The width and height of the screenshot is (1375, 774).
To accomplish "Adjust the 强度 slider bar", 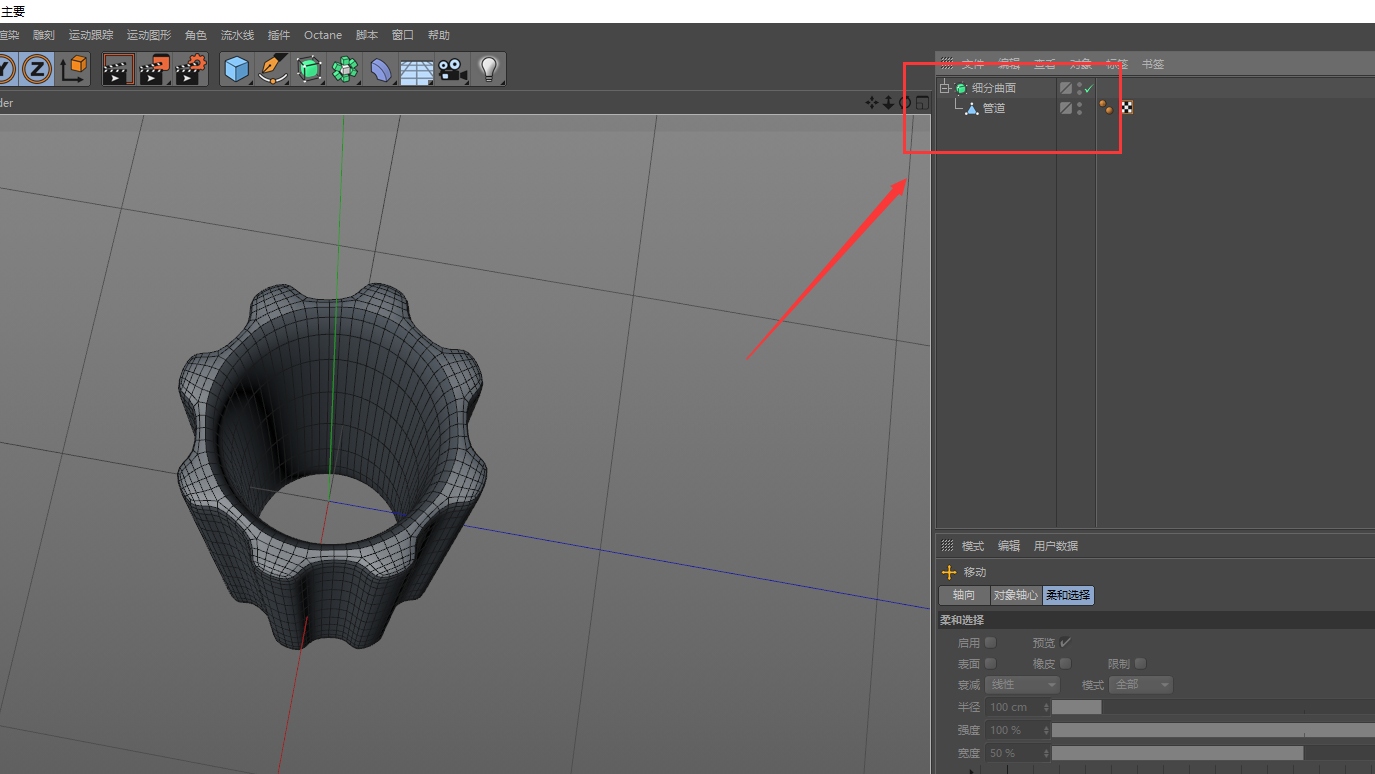I will tap(1213, 730).
